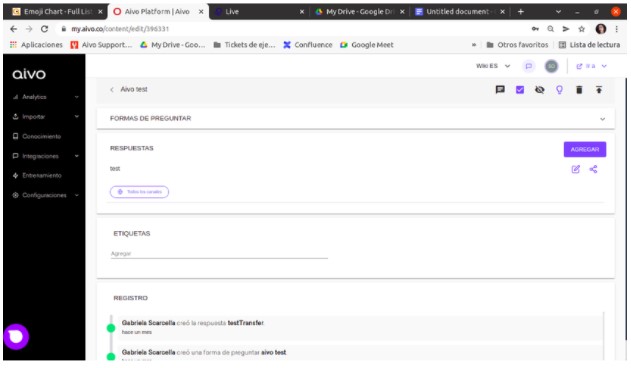Screen dimensions: 631x368
Task: Click the upload arrow icon in toolbar
Action: (598, 89)
